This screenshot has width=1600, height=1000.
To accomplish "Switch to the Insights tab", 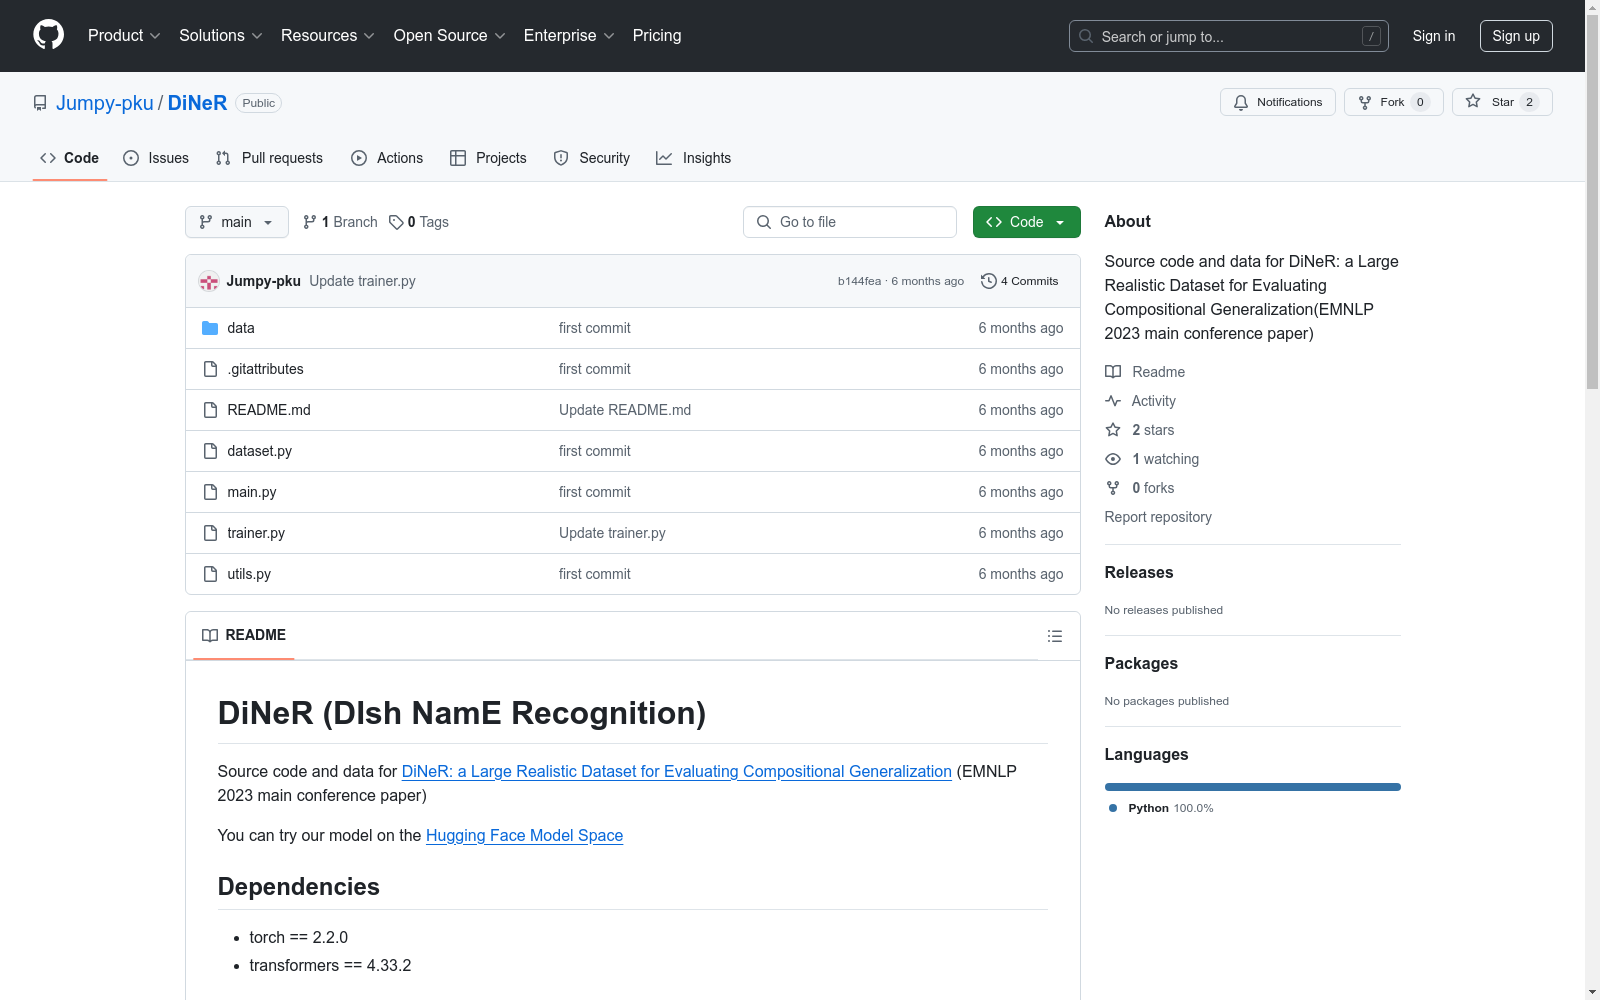I will [x=694, y=158].
